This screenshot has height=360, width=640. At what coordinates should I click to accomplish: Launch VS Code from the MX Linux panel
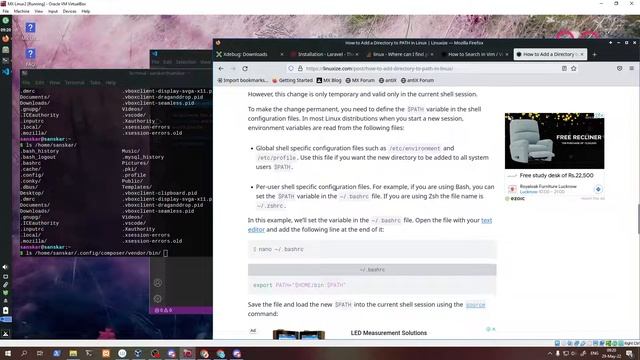[x=6, y=71]
